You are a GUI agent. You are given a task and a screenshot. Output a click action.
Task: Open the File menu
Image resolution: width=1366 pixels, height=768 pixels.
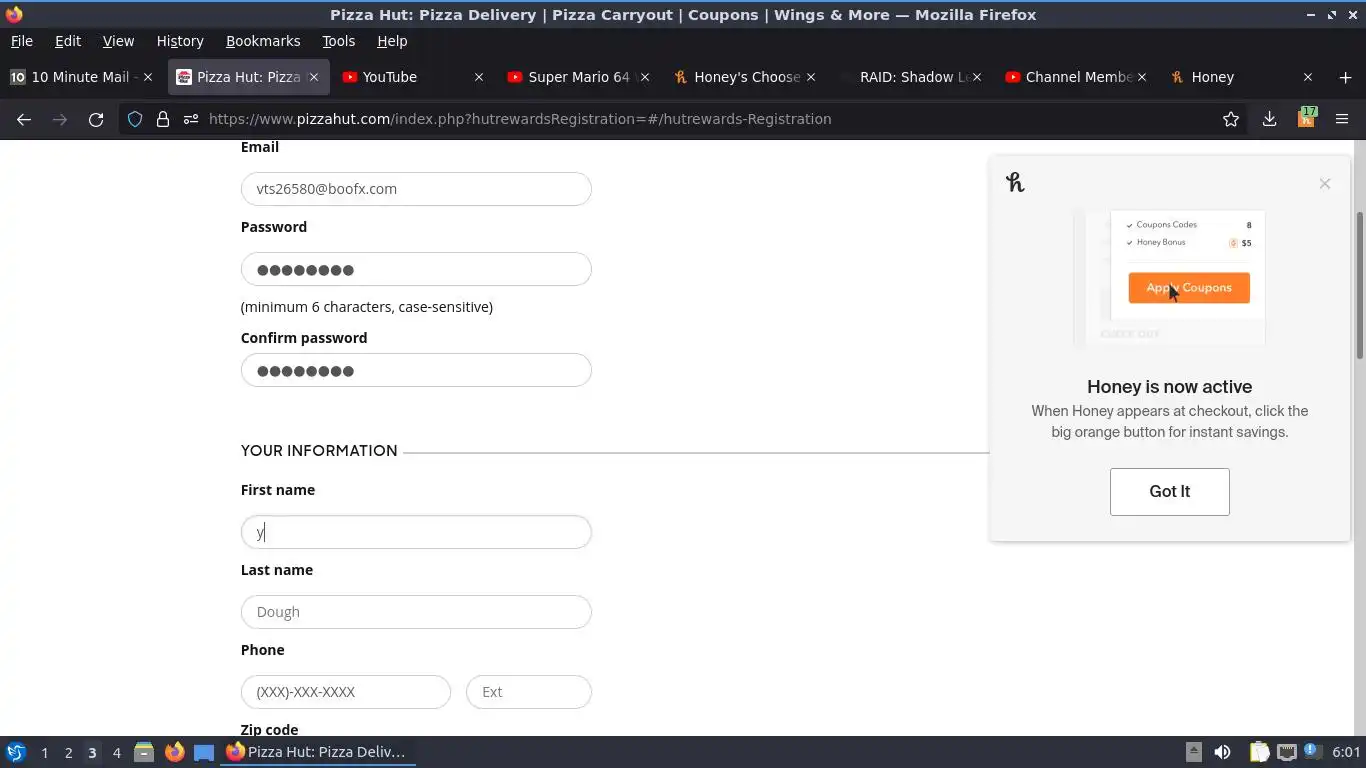[x=21, y=41]
